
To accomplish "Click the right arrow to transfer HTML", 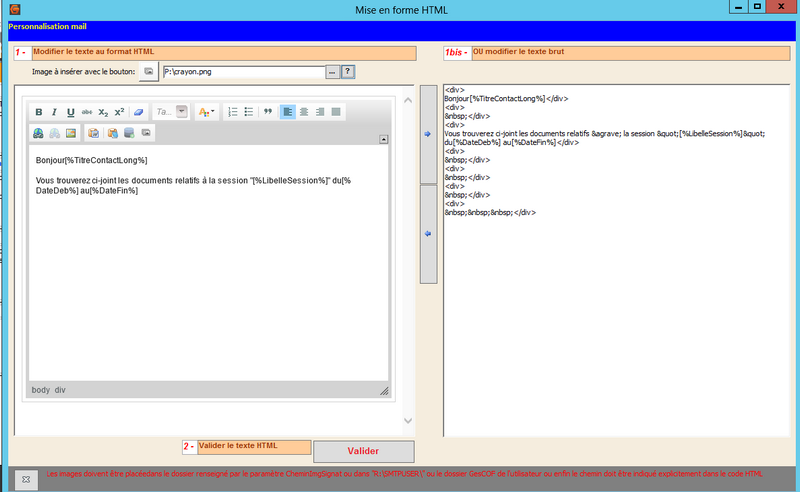I will (428, 133).
